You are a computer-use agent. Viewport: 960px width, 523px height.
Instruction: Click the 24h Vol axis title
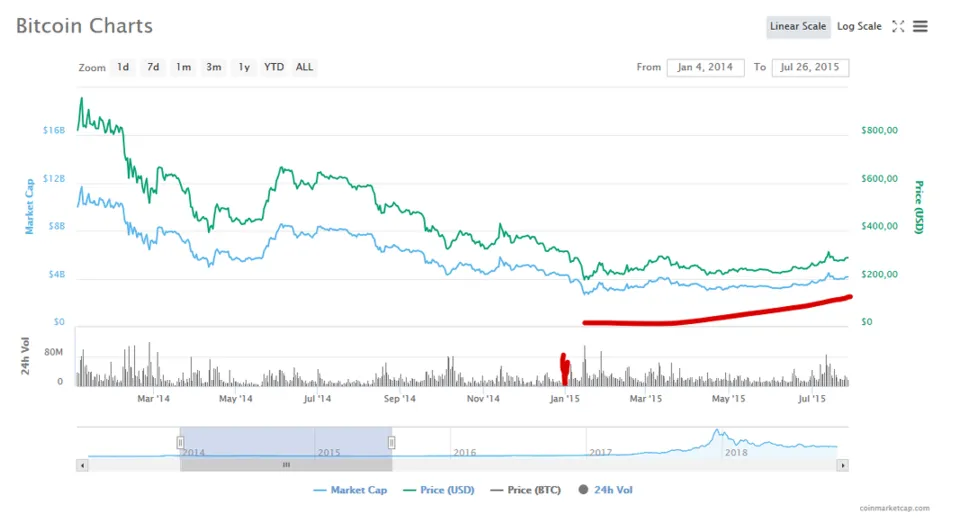click(x=25, y=356)
